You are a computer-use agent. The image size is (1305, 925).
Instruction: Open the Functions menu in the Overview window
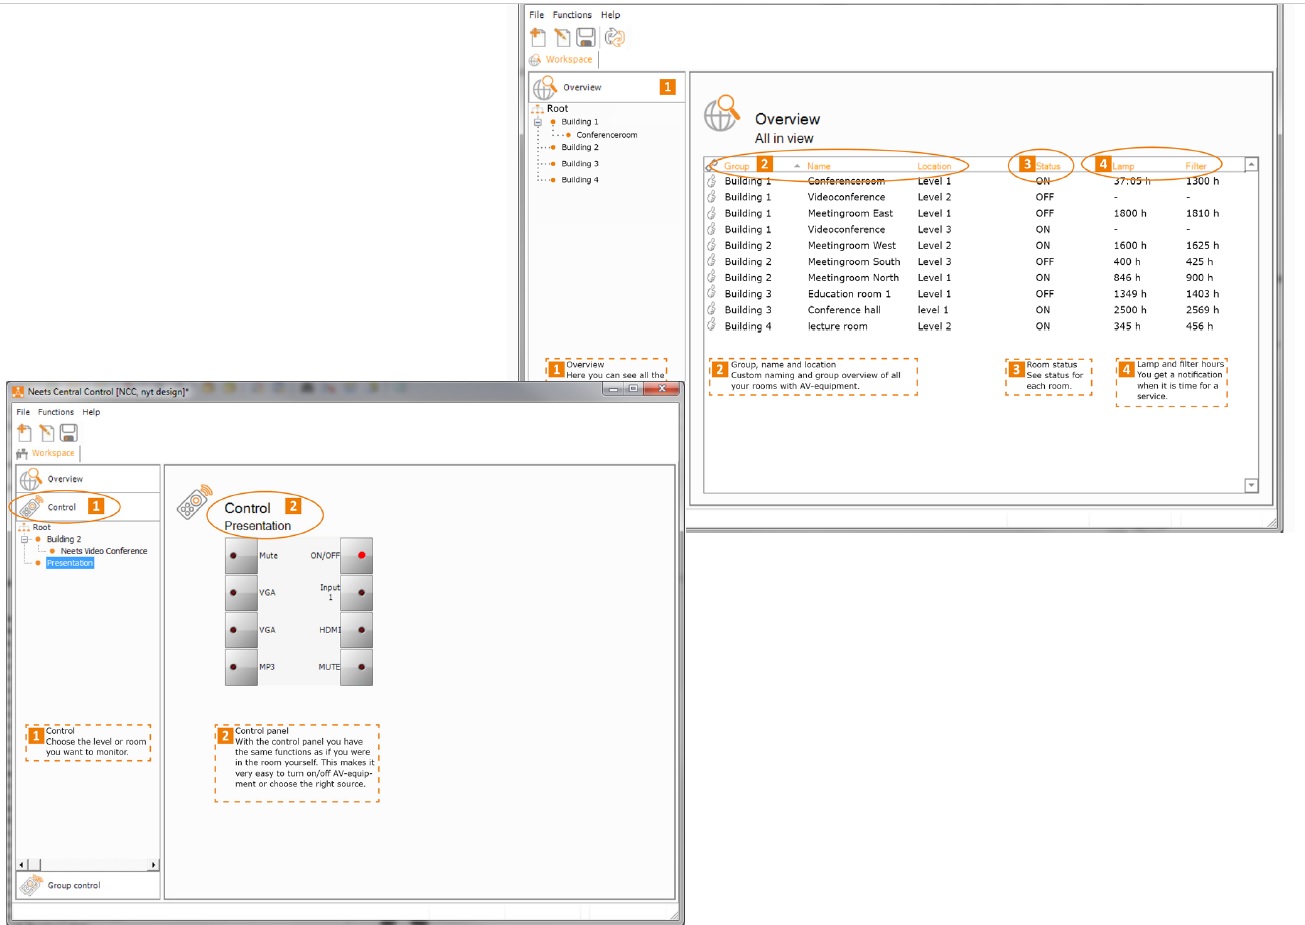572,15
